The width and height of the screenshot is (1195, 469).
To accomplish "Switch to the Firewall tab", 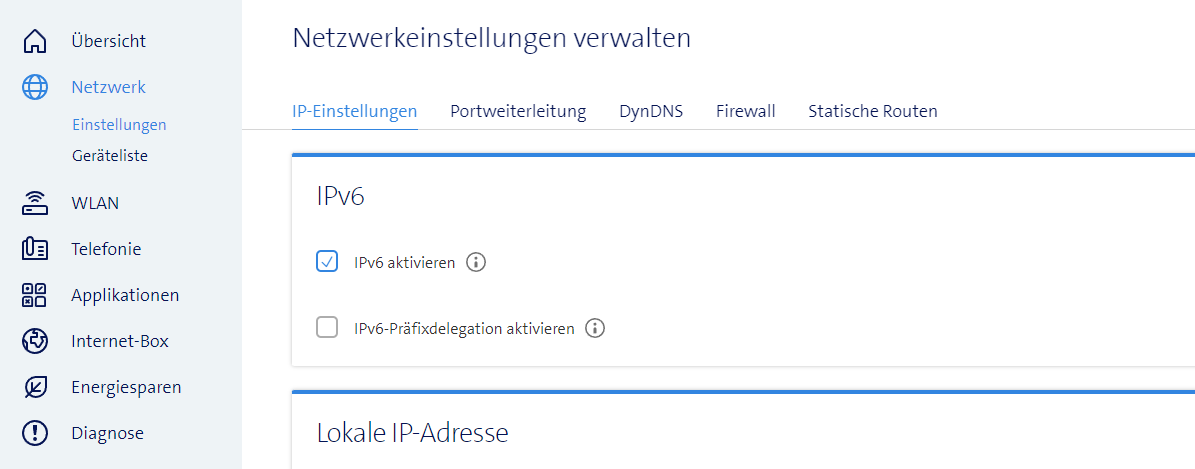I will 745,111.
